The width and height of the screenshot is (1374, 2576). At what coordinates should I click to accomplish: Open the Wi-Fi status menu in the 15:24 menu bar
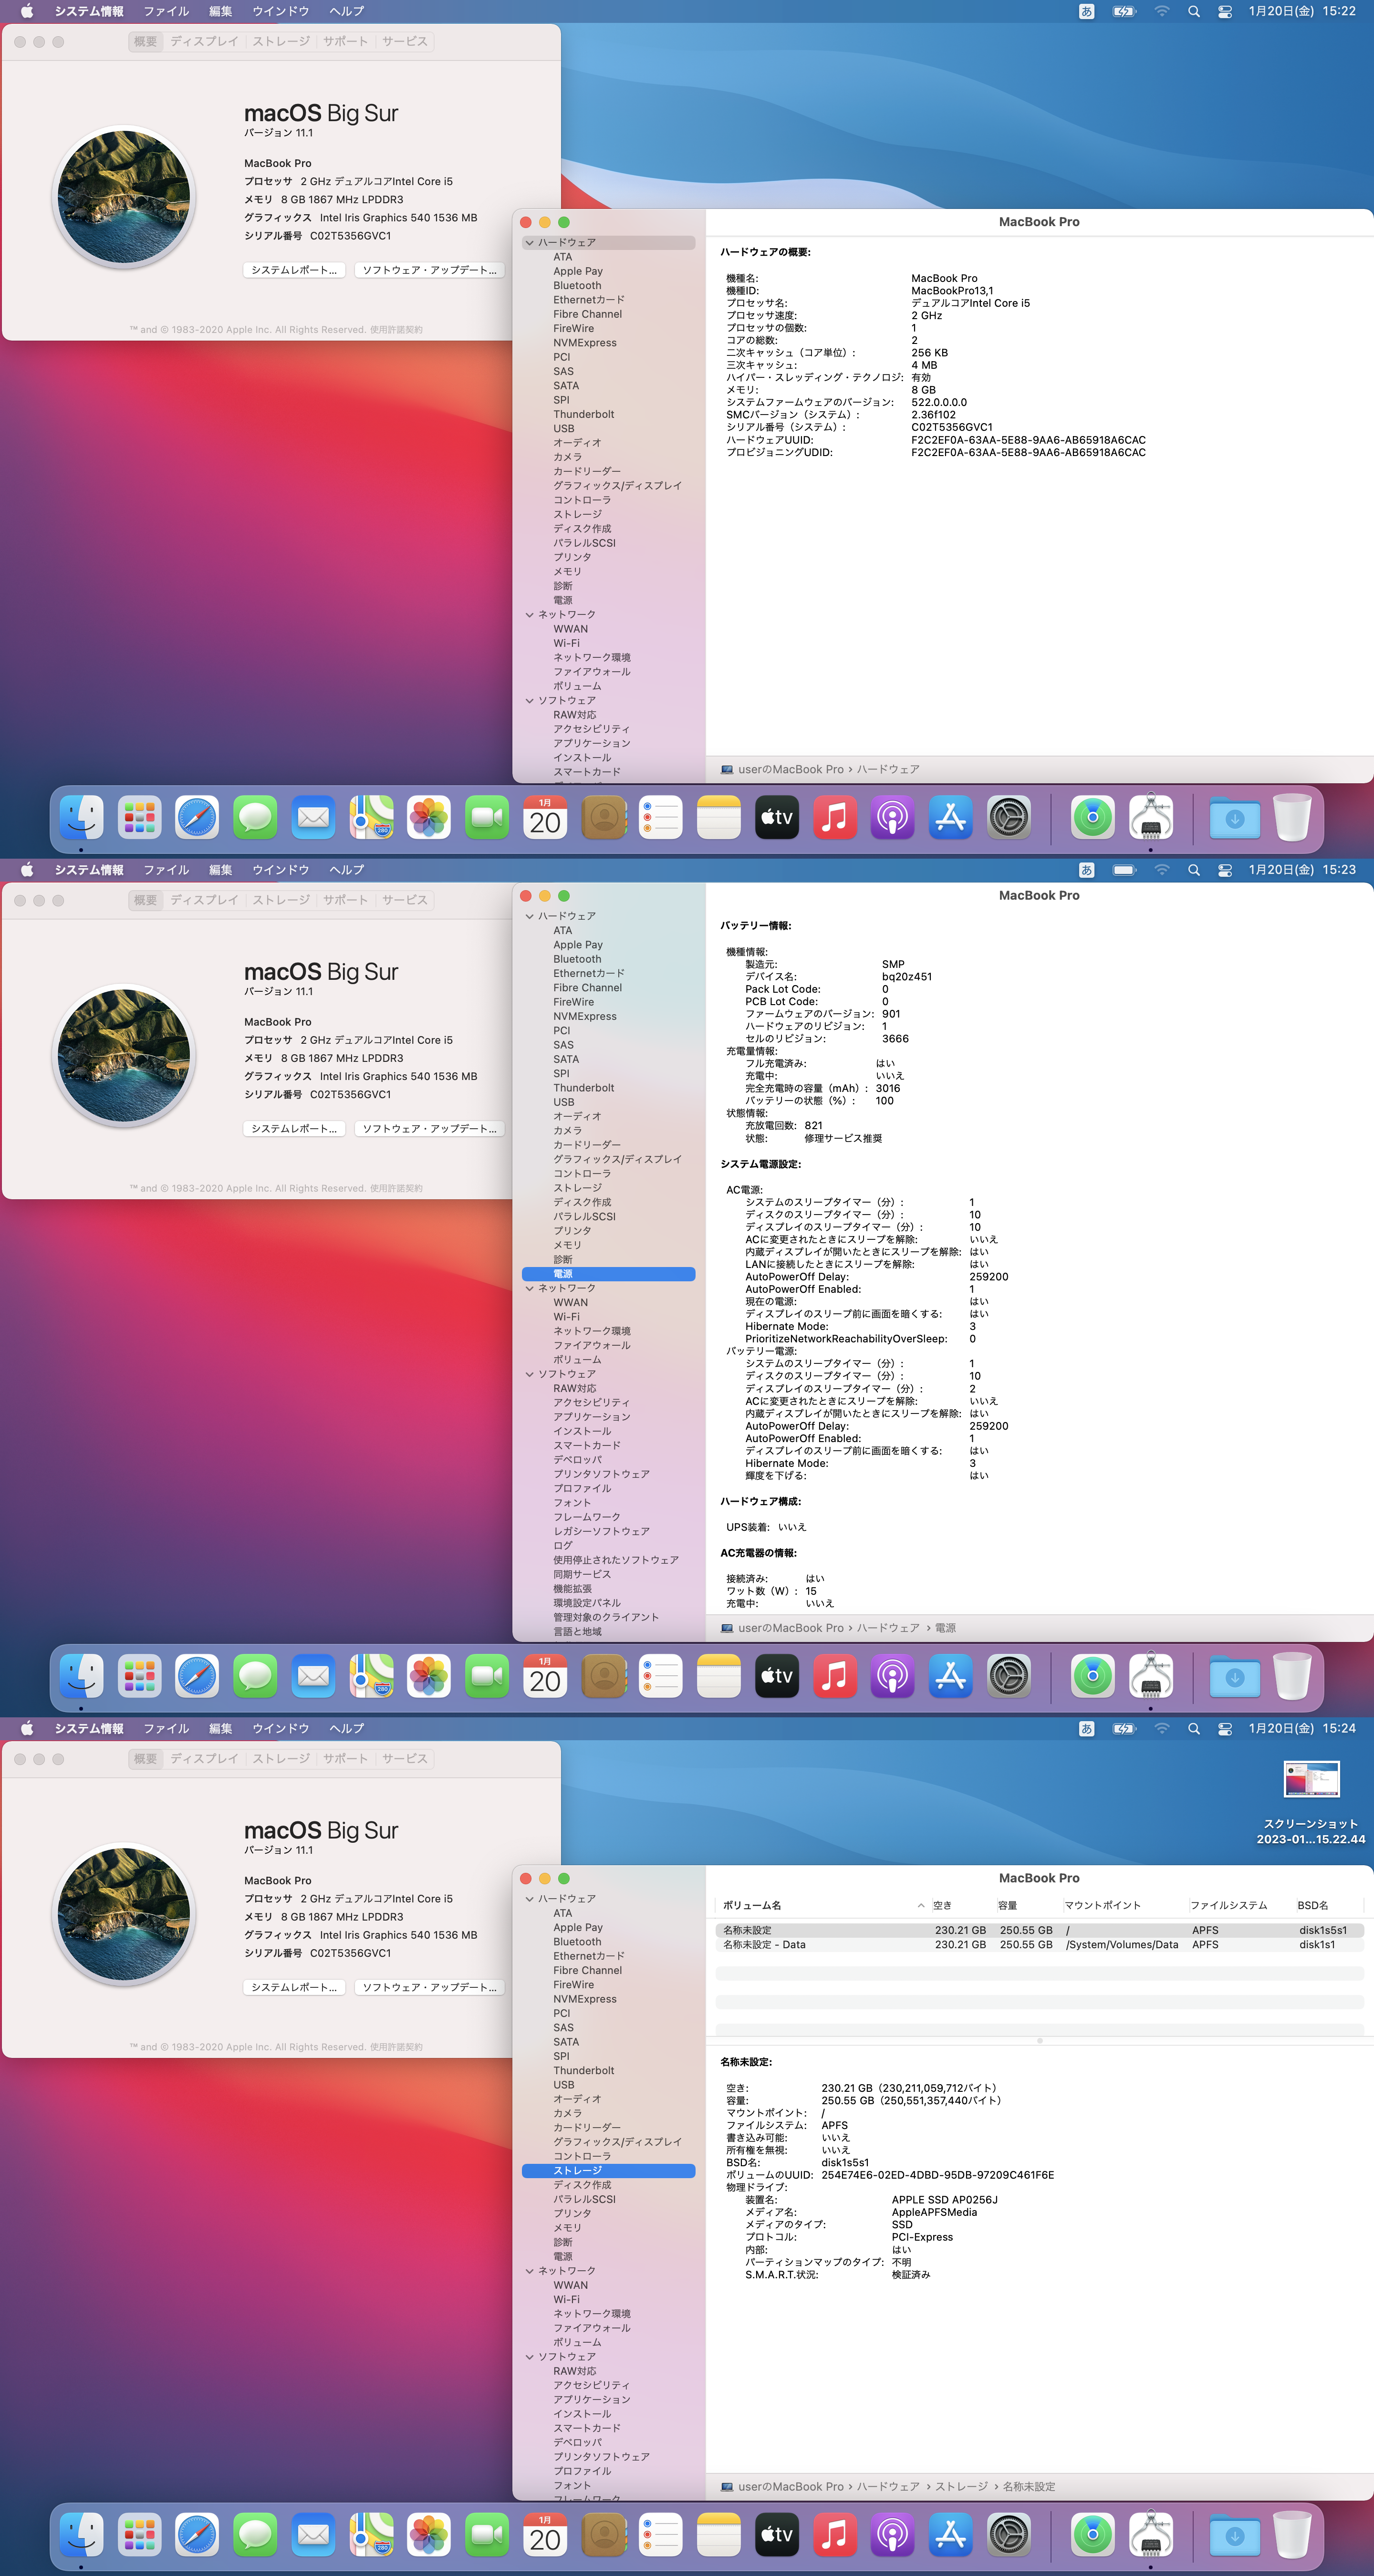(1162, 1728)
